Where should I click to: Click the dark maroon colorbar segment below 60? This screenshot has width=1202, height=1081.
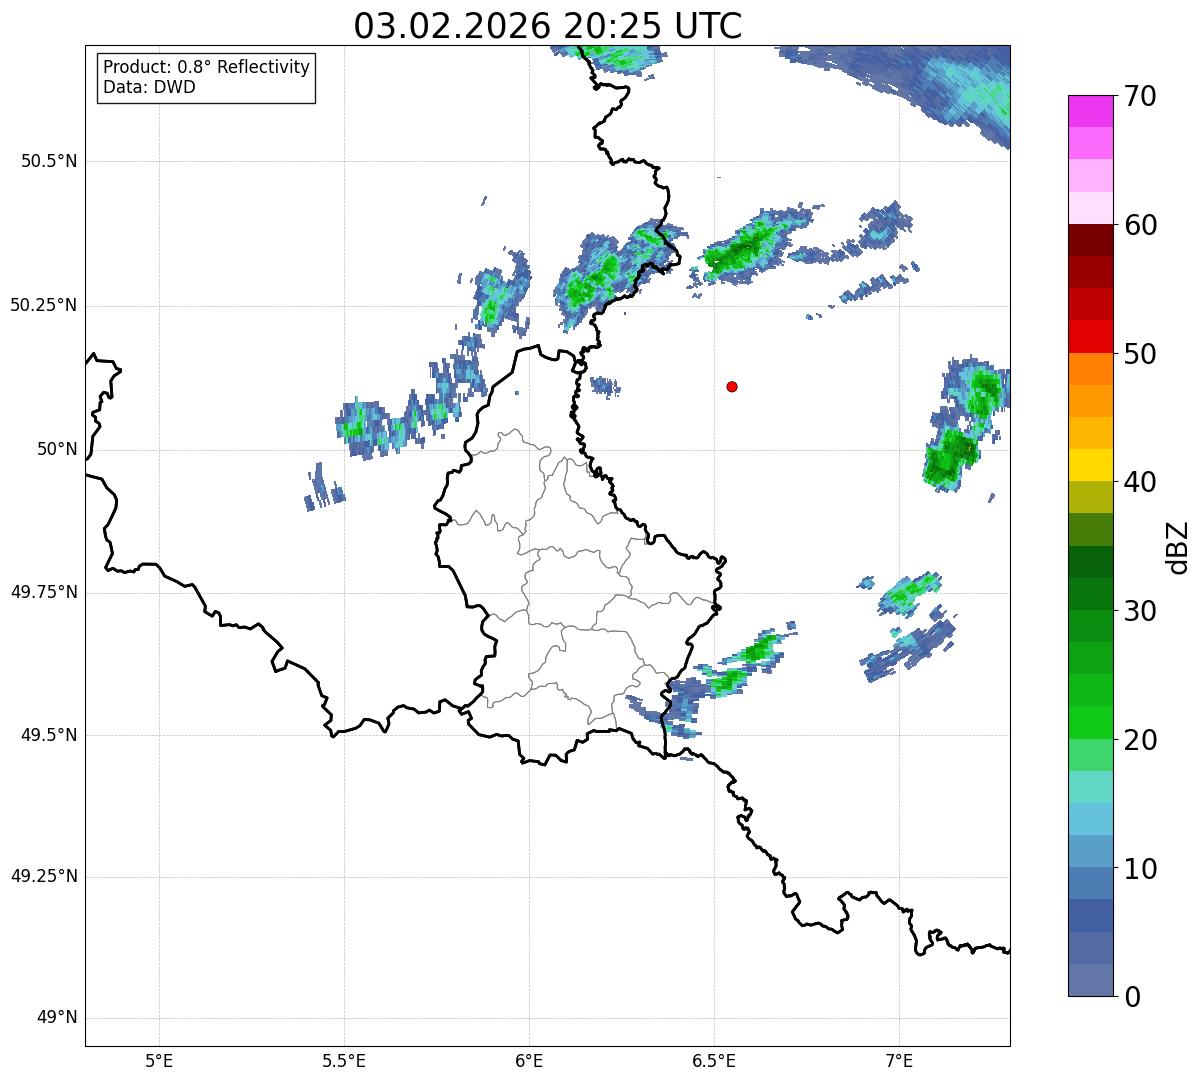[x=1090, y=240]
